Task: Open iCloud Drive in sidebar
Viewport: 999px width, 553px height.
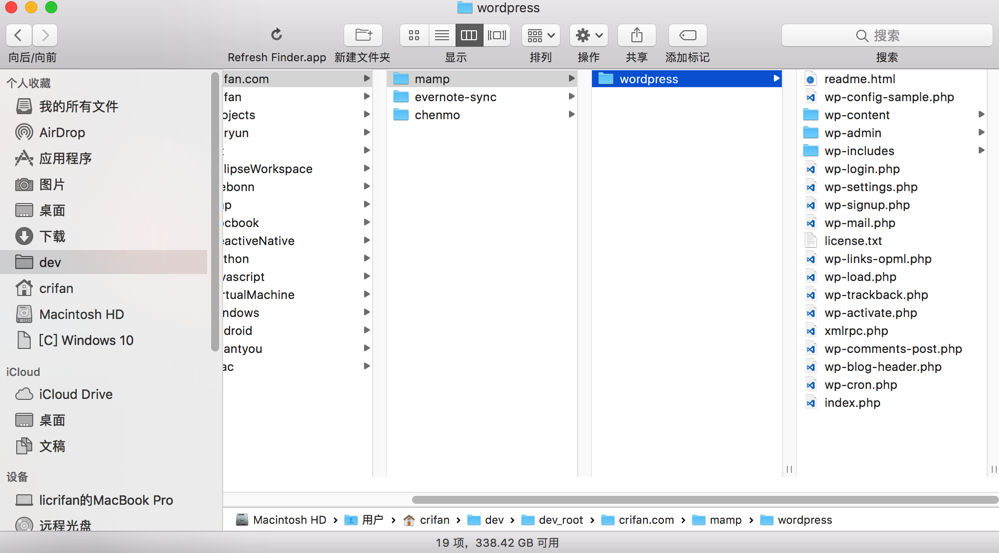Action: [x=76, y=394]
